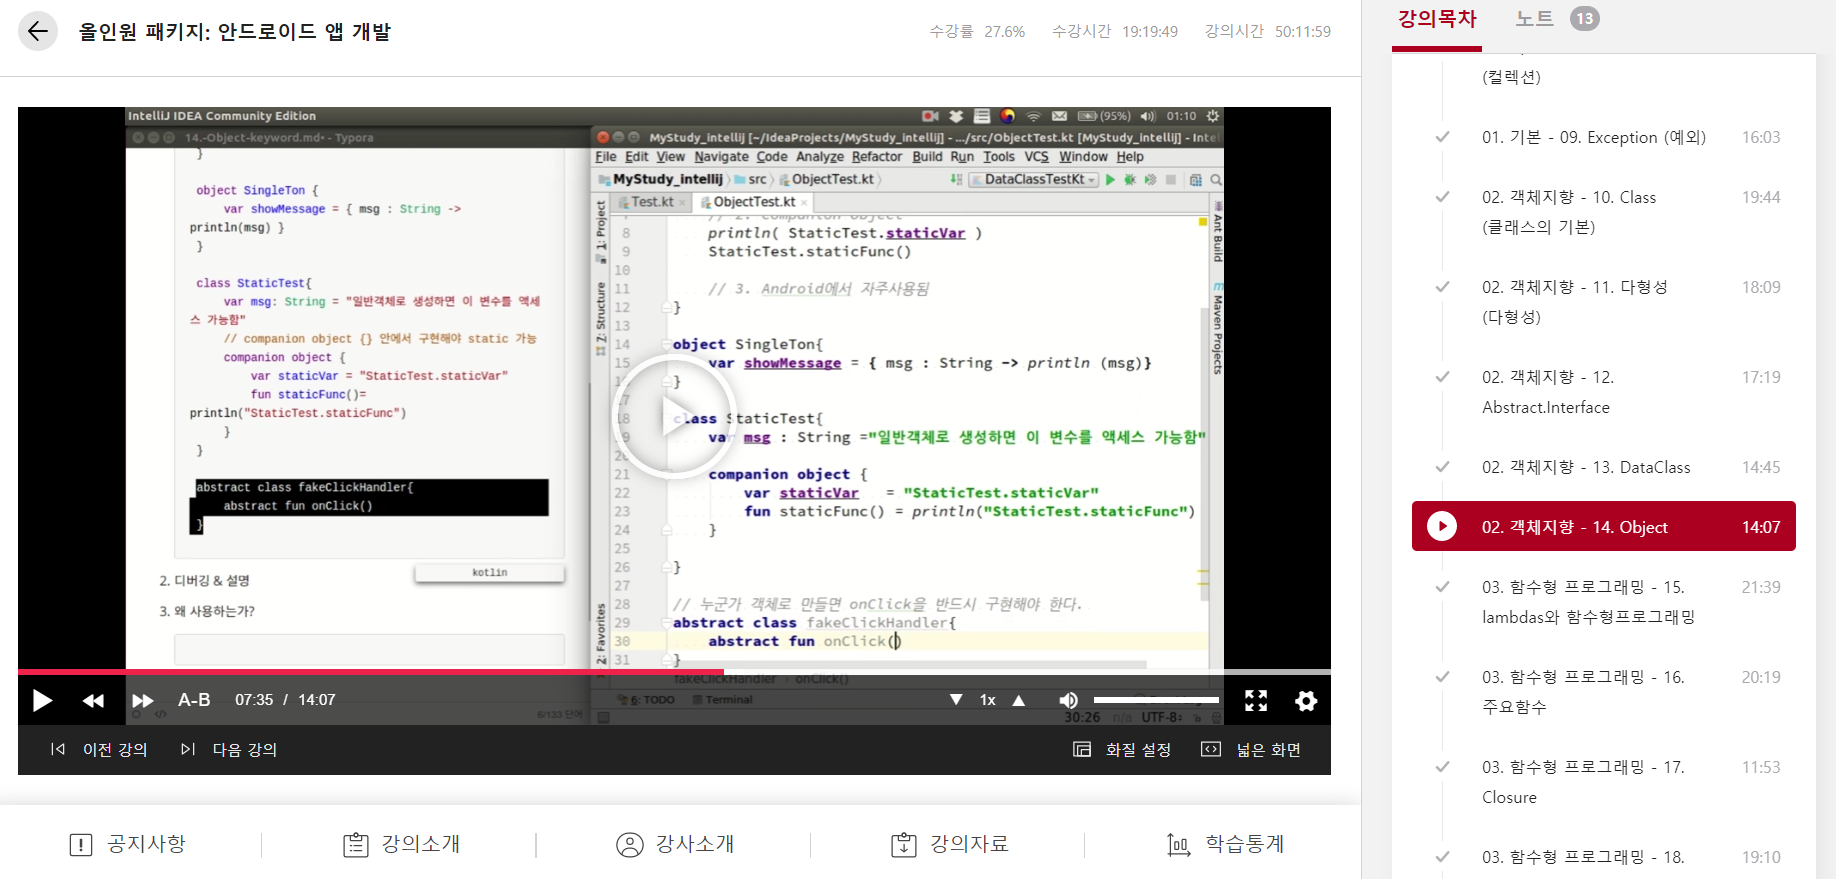Image resolution: width=1836 pixels, height=879 pixels.
Task: Mute the video volume
Action: tap(1068, 700)
